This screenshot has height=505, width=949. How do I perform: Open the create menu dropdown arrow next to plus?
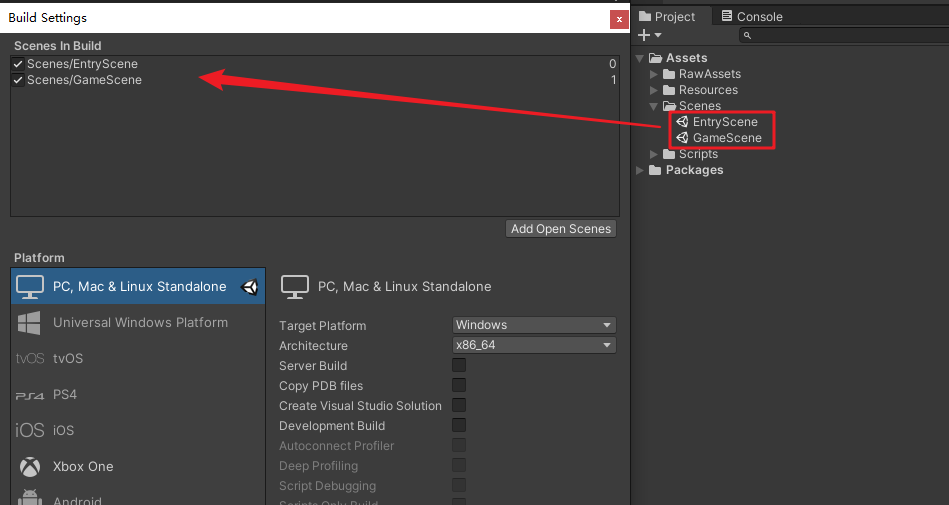point(658,35)
